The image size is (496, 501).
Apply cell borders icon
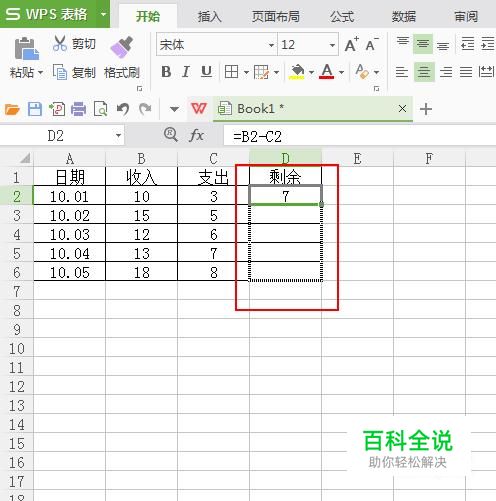[x=231, y=72]
